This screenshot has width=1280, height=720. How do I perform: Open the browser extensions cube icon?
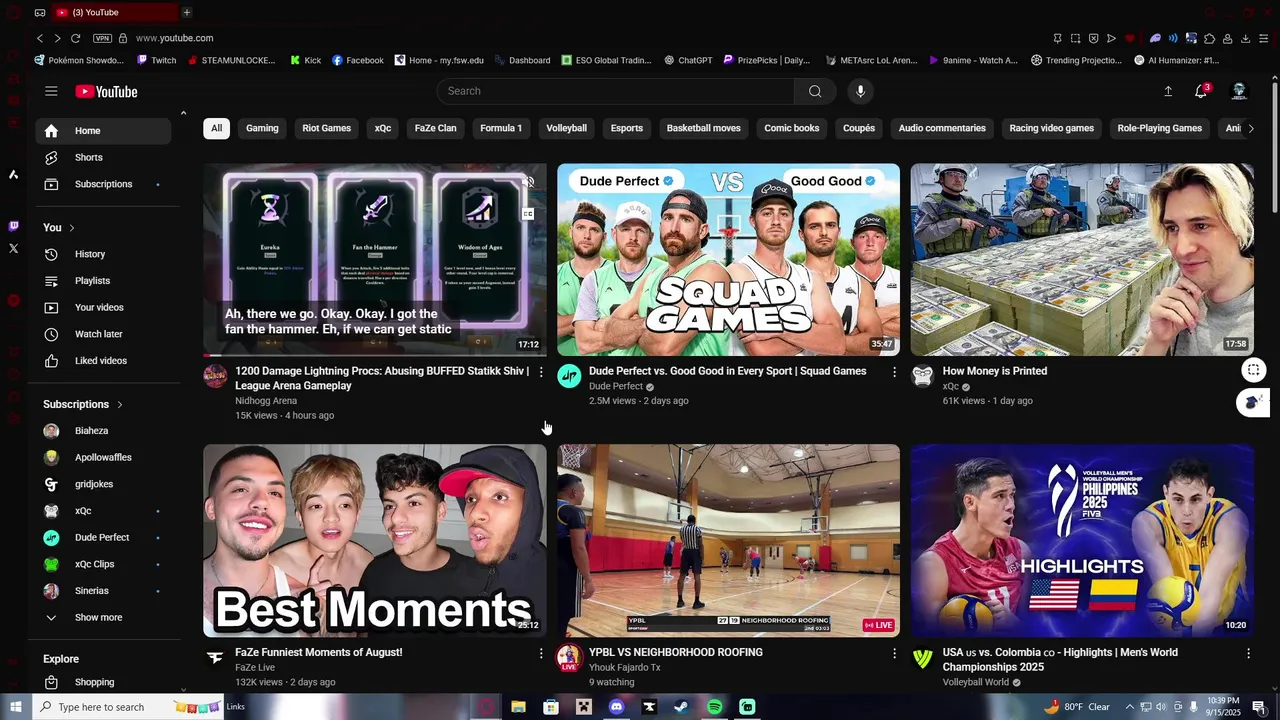pos(1209,38)
